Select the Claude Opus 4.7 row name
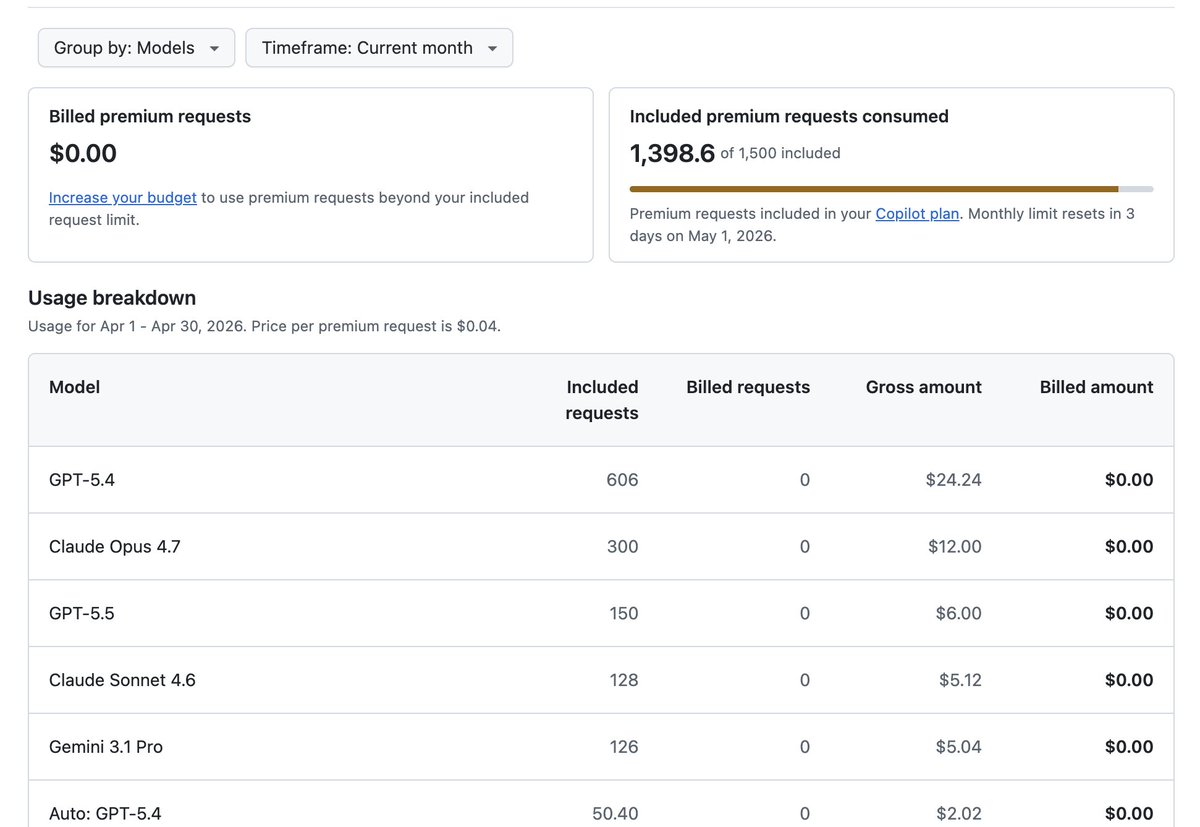Viewport: 1200px width, 827px height. pyautogui.click(x=115, y=547)
